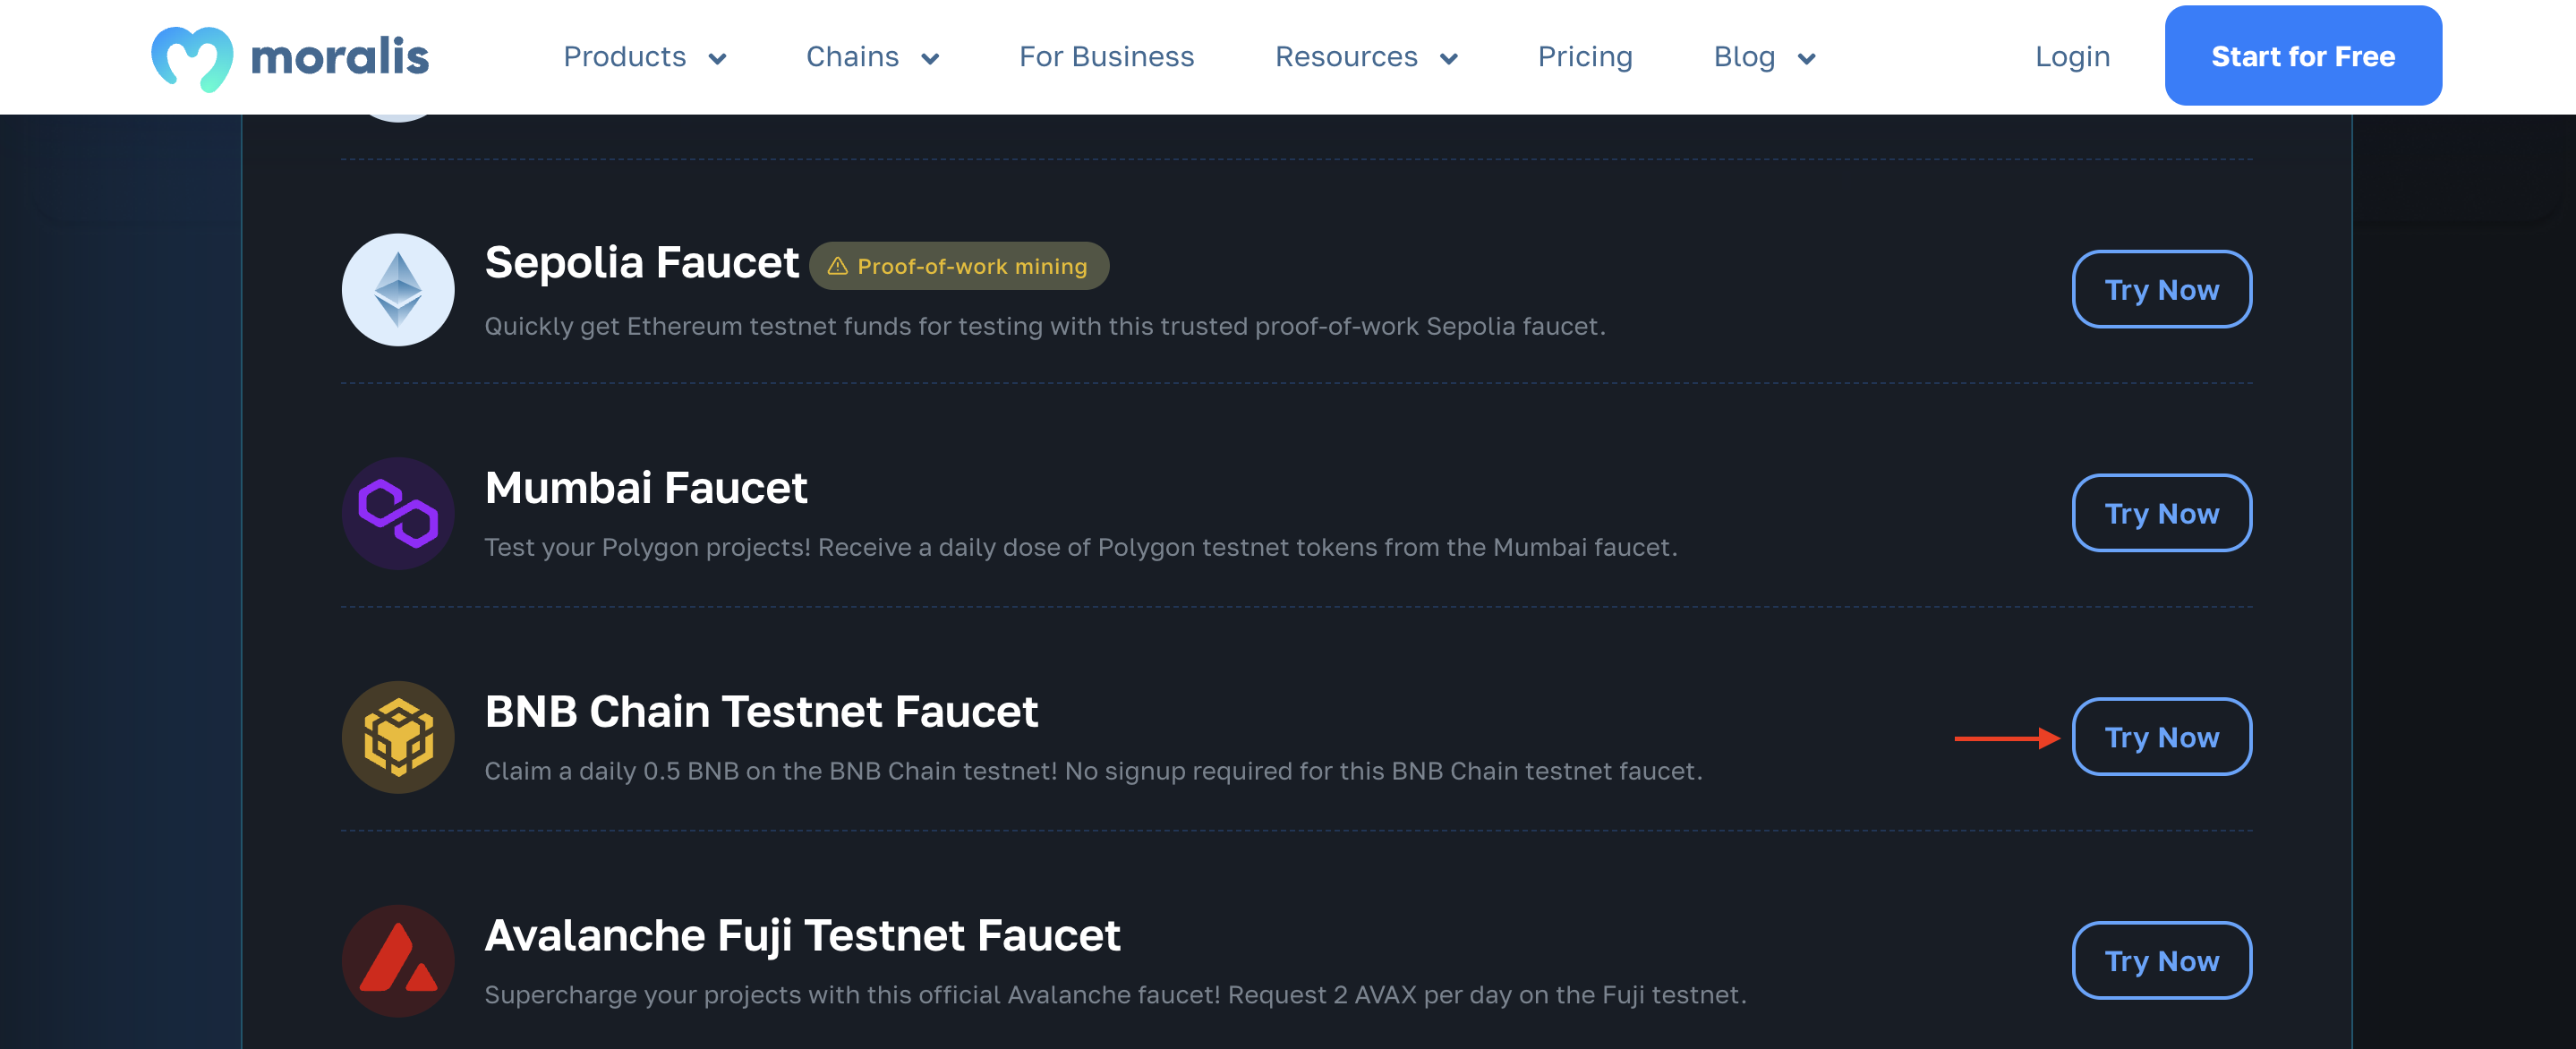Go to For Business page
This screenshot has height=1049, width=2576.
pos(1106,57)
